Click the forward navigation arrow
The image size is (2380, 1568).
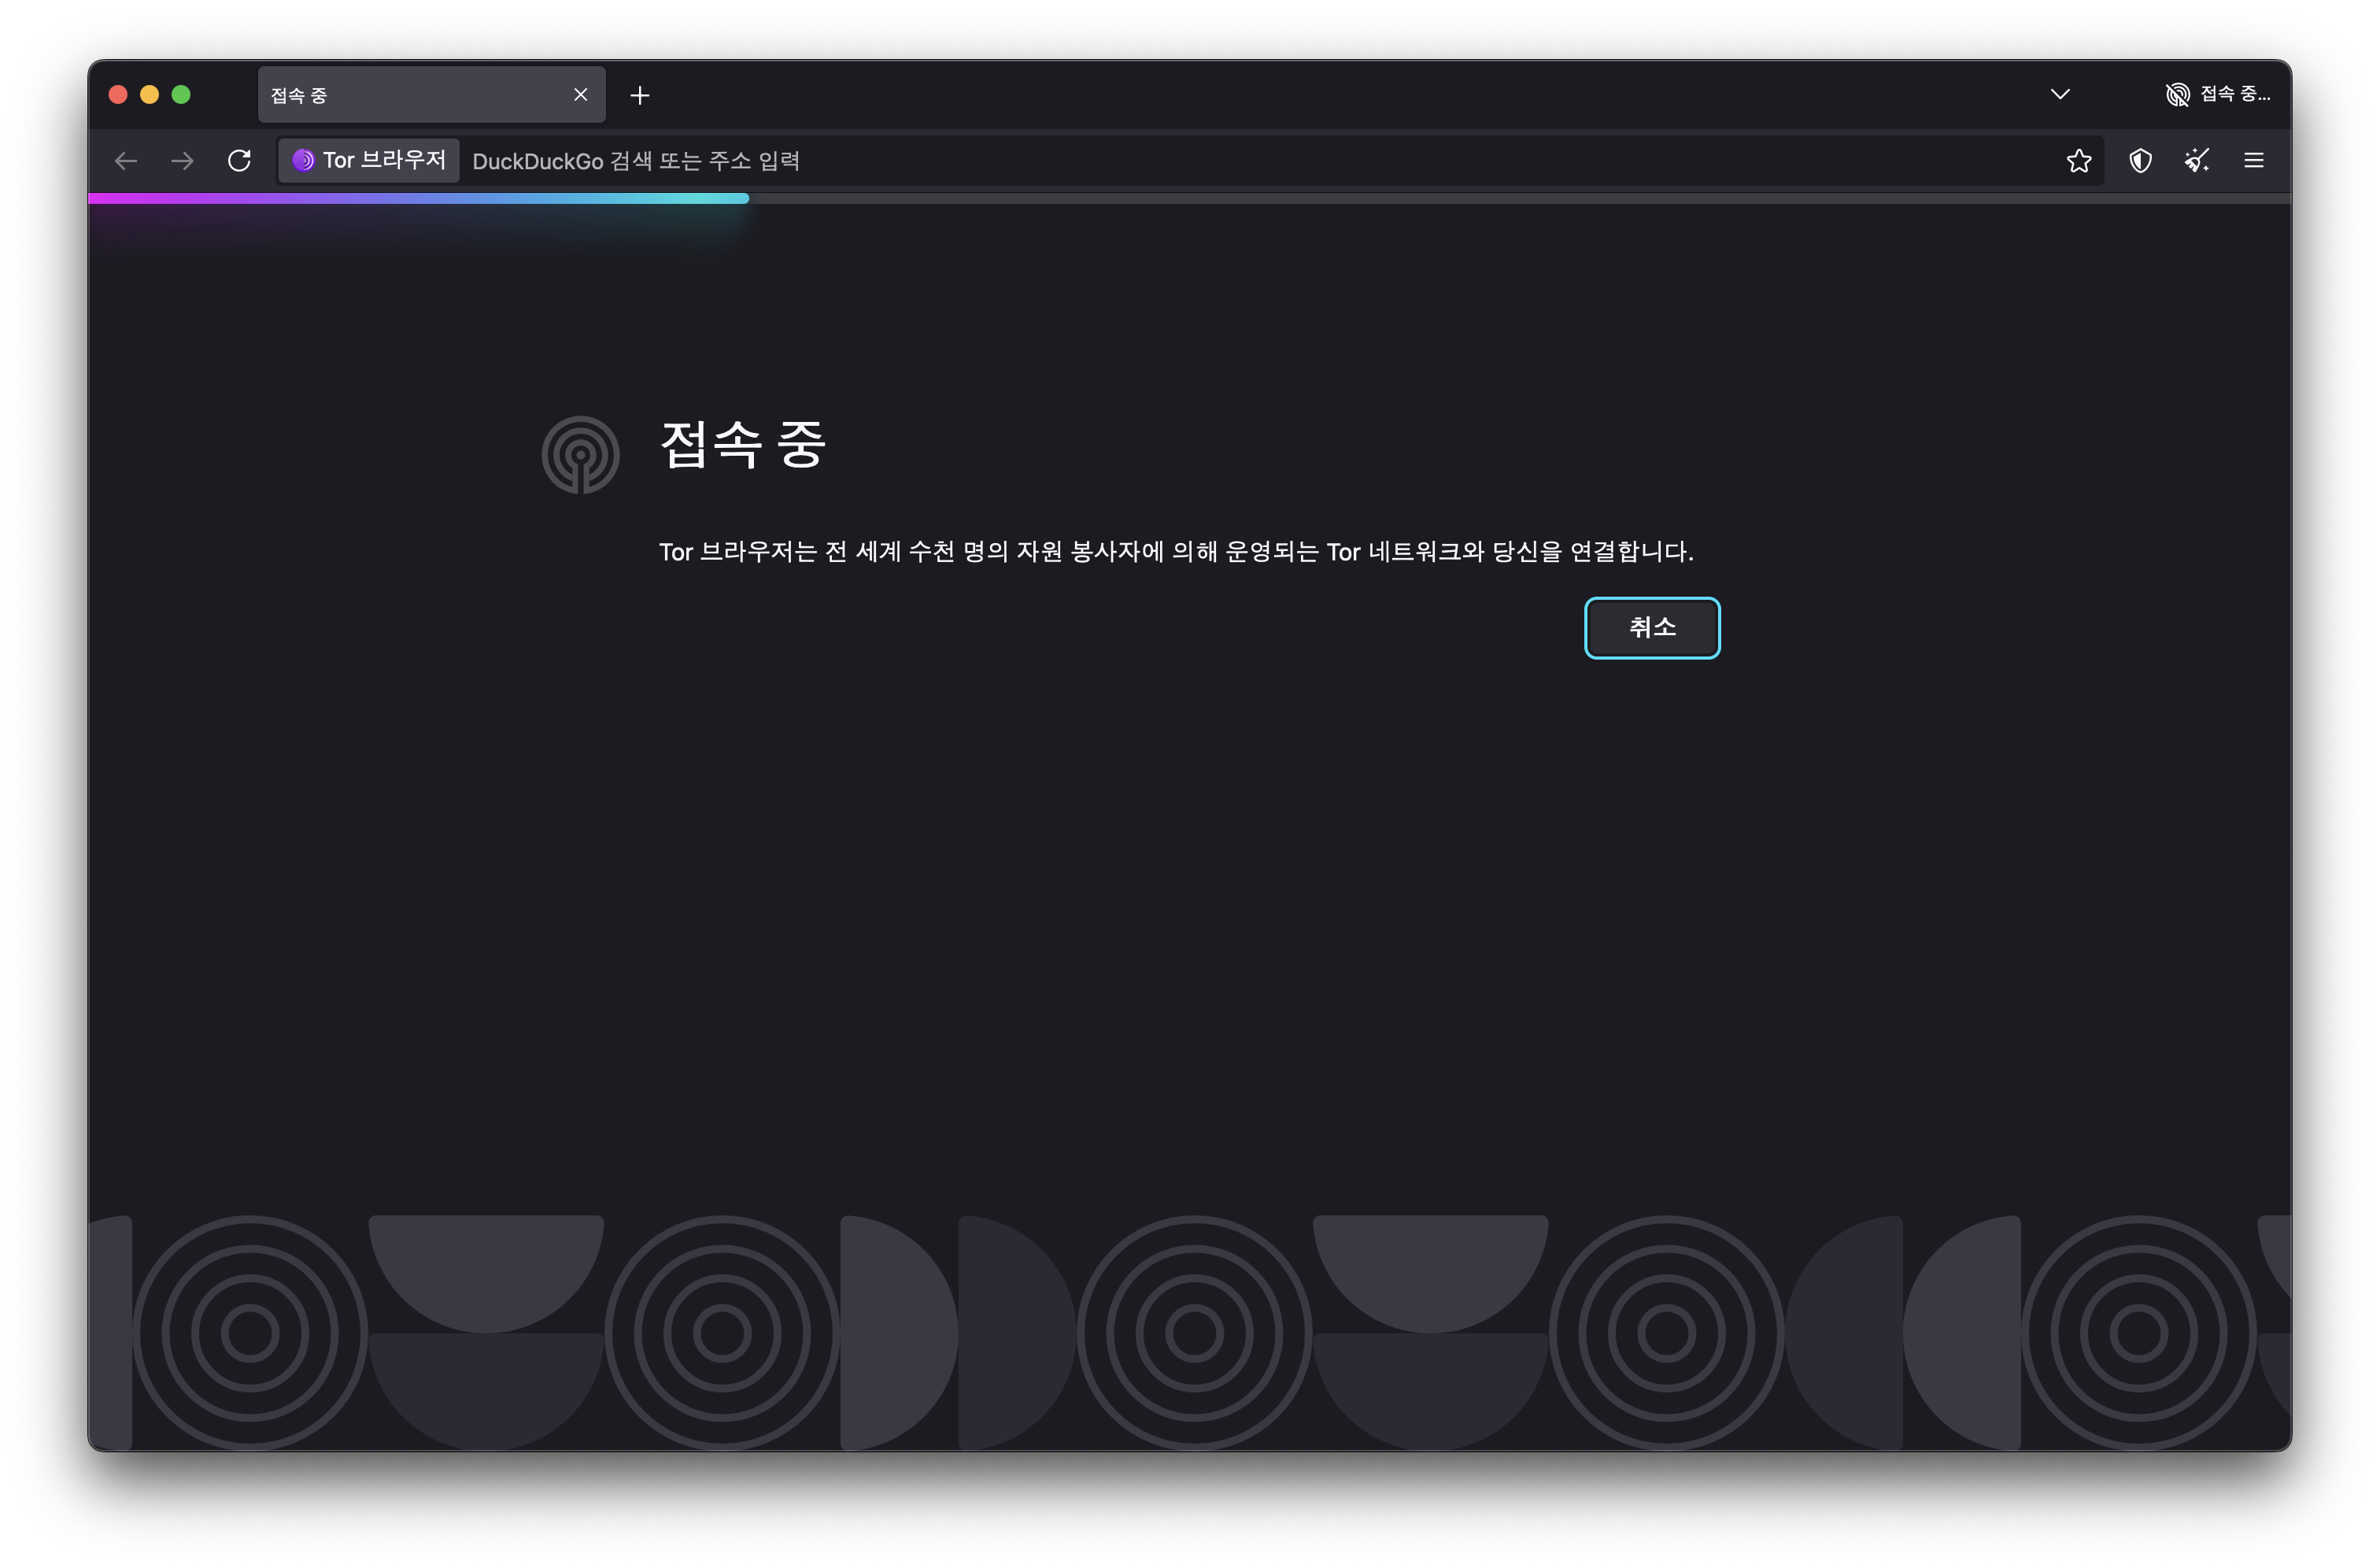[x=182, y=161]
